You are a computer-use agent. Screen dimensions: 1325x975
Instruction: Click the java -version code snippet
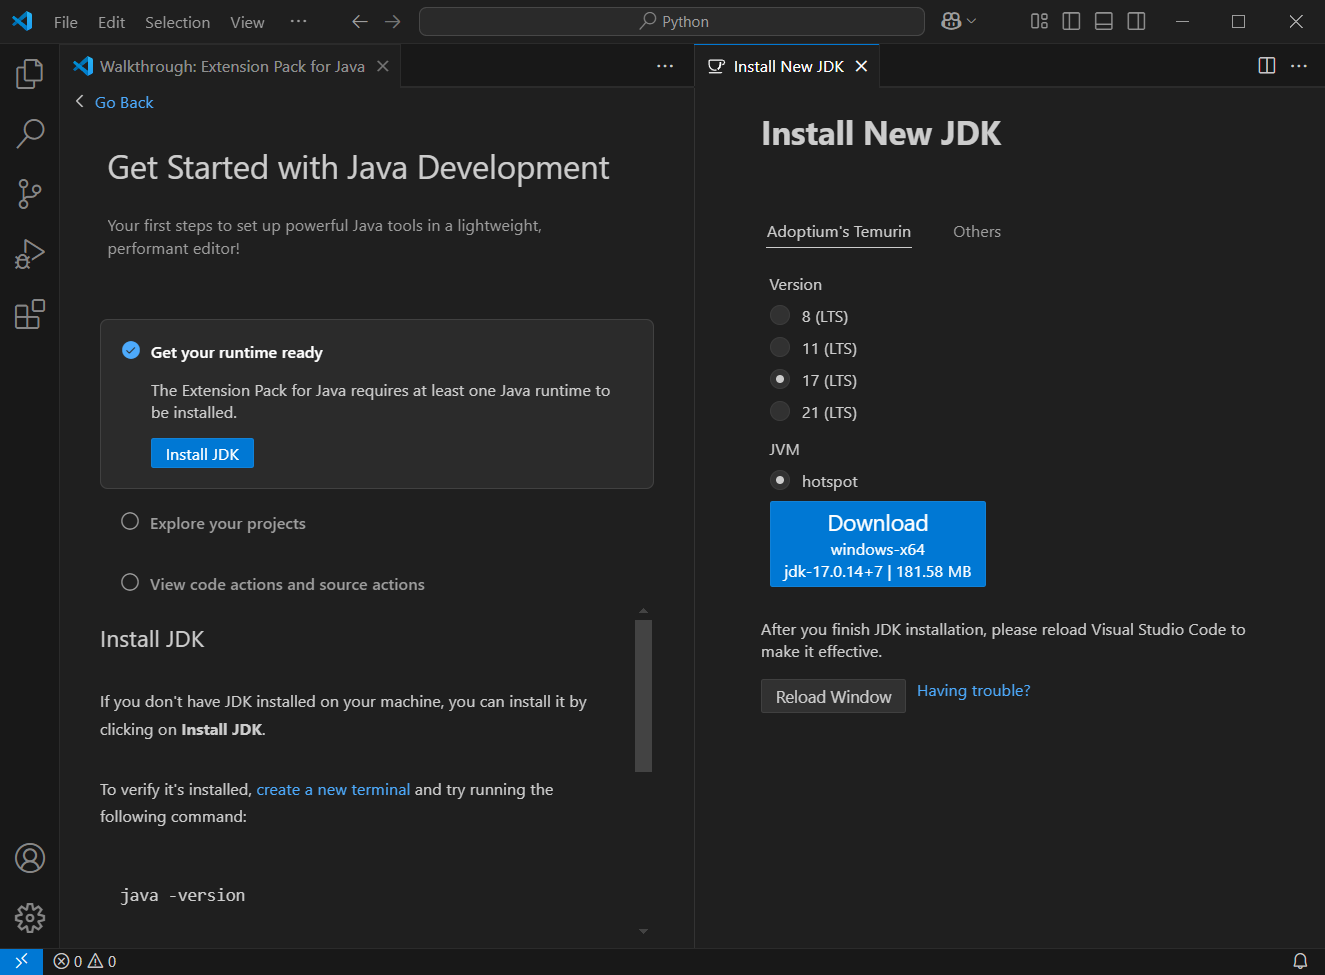[x=183, y=896]
